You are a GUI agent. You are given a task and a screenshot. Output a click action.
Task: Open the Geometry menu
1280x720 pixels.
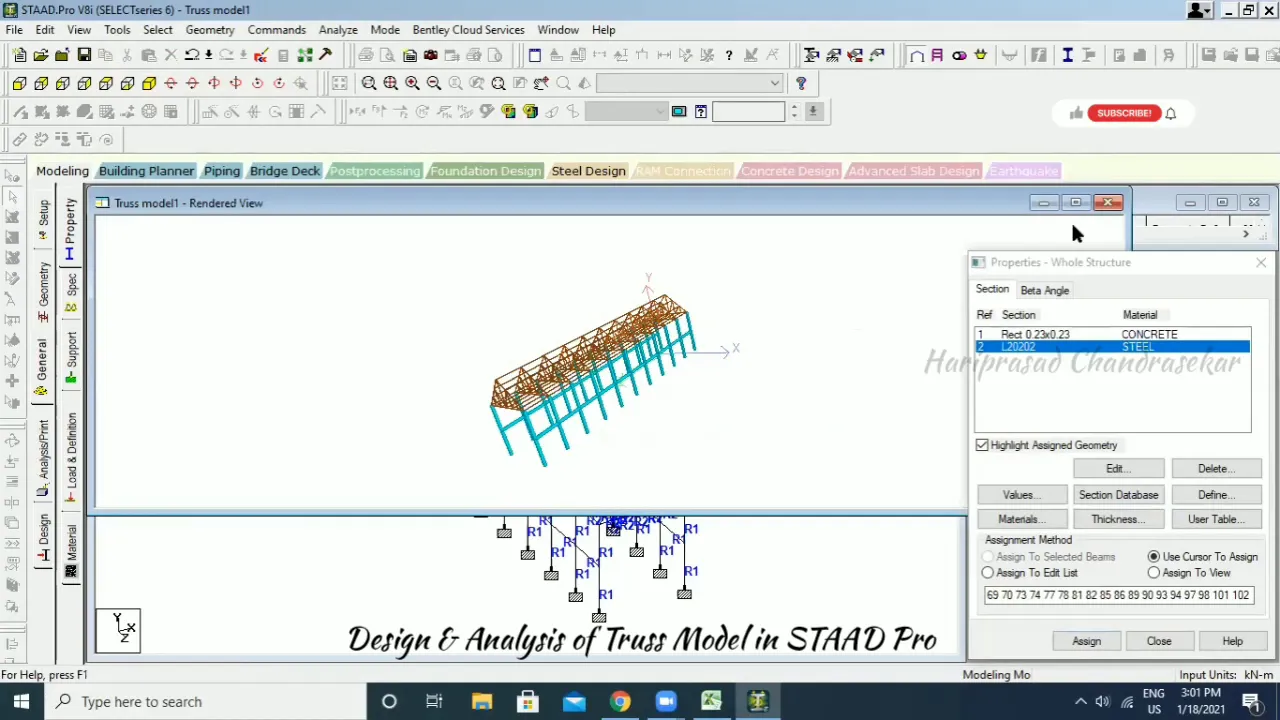tap(209, 29)
